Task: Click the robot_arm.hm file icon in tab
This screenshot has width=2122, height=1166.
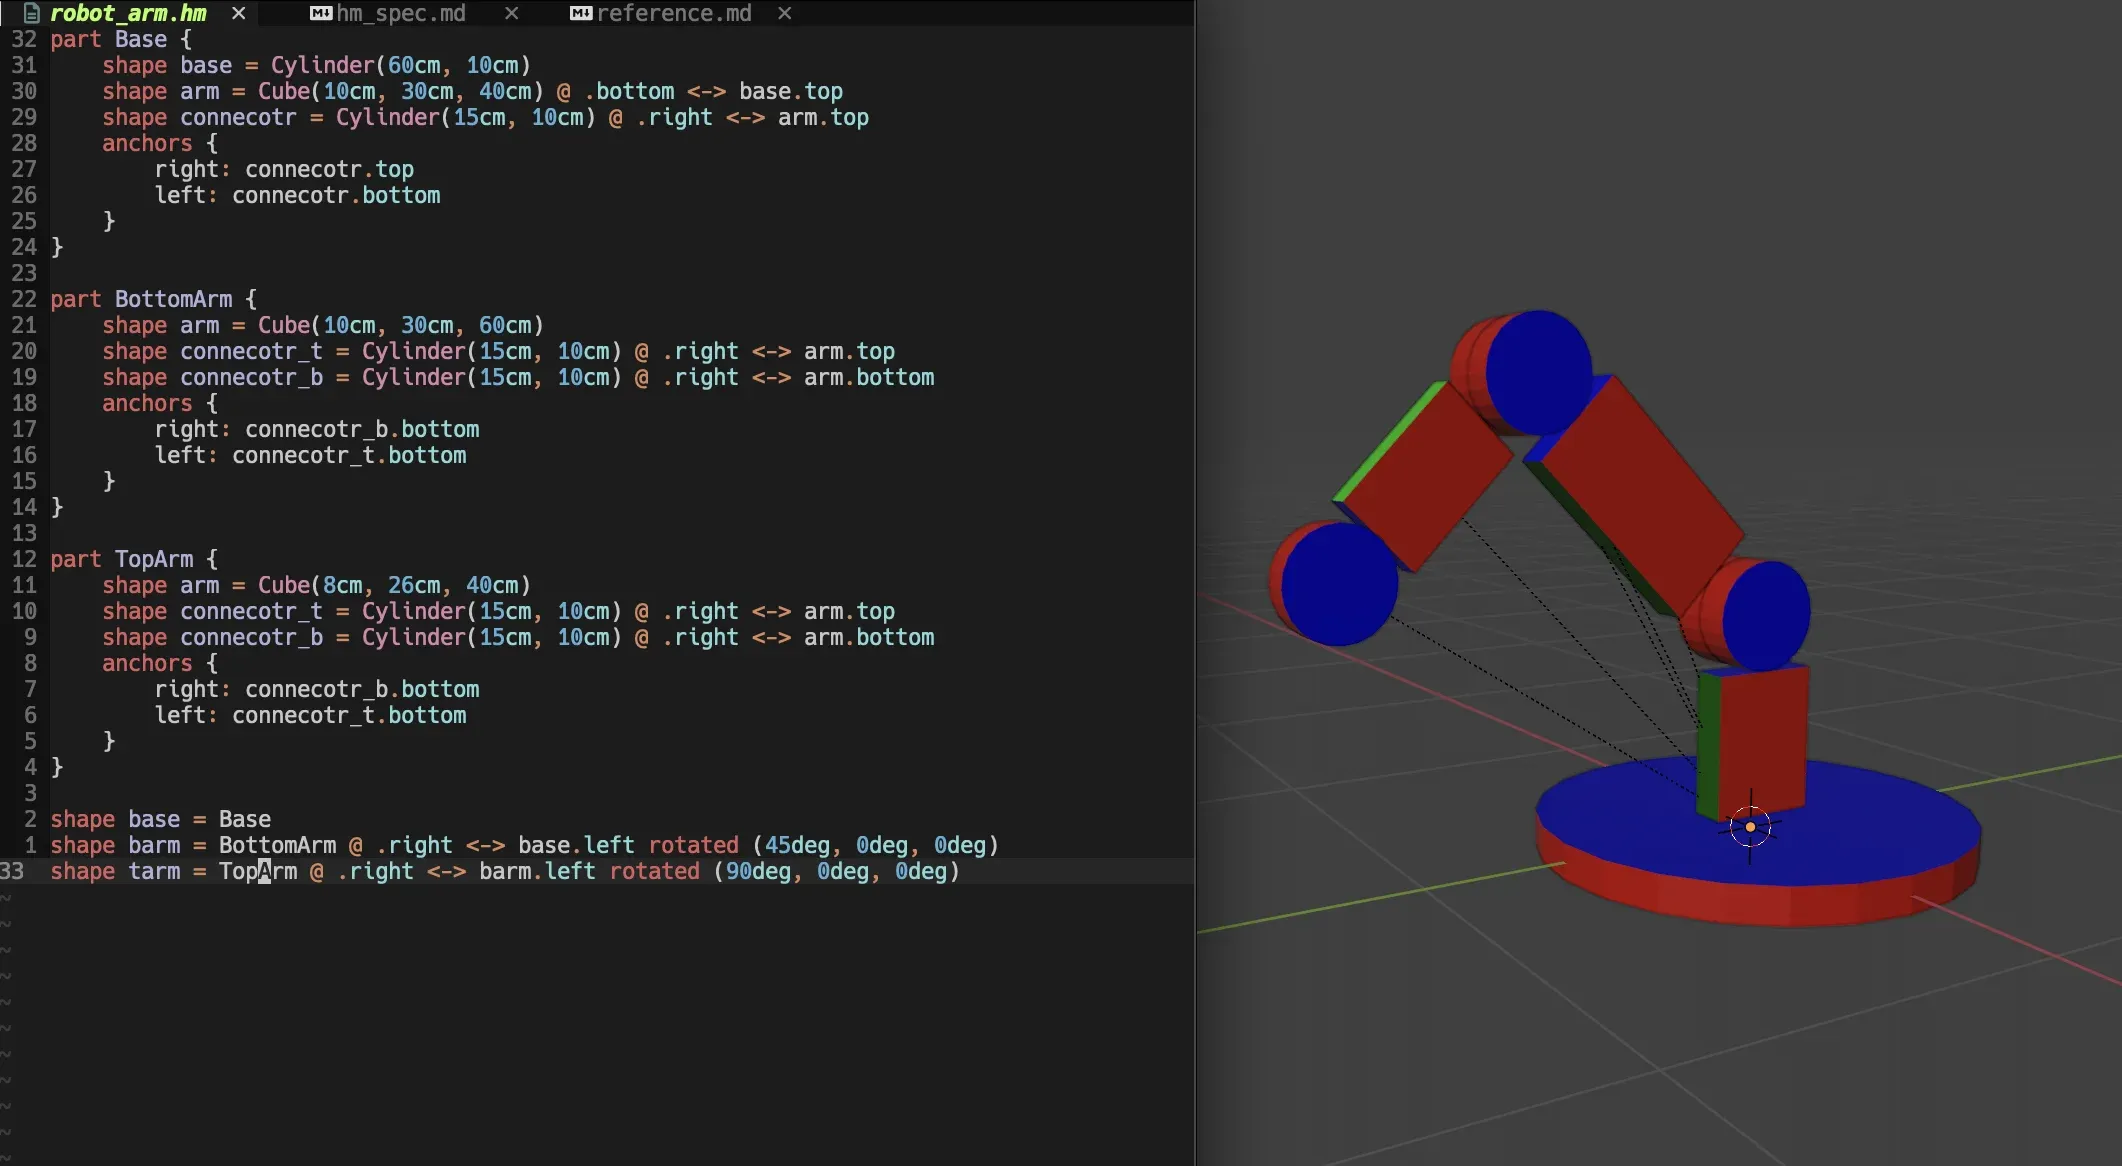Action: 31,13
